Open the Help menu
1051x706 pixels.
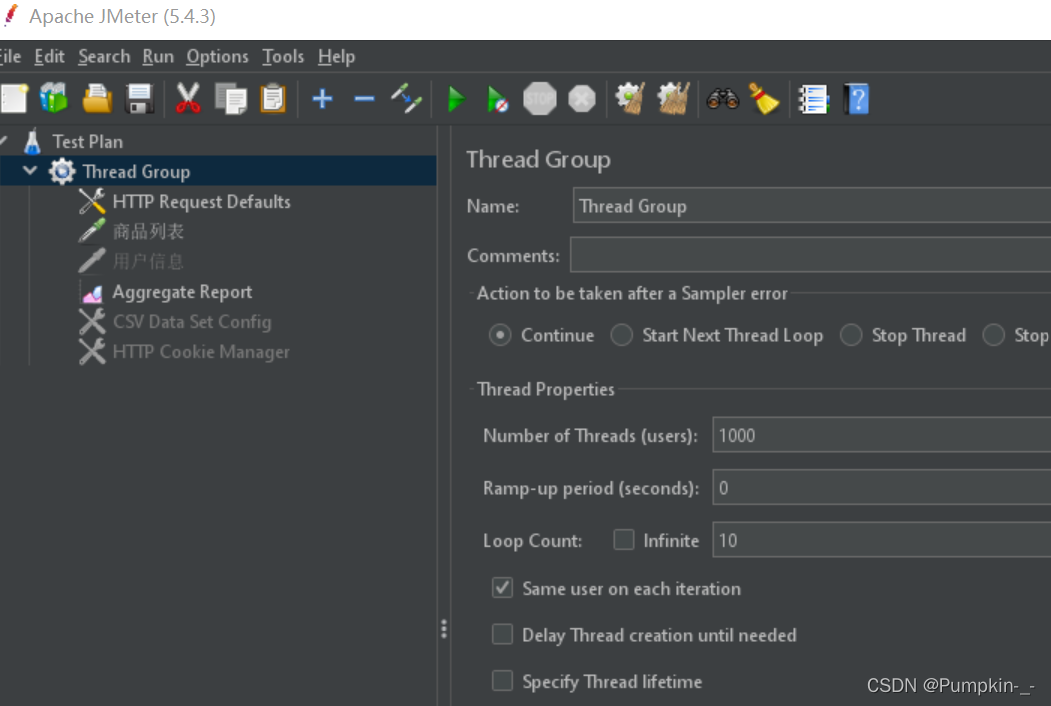tap(336, 57)
